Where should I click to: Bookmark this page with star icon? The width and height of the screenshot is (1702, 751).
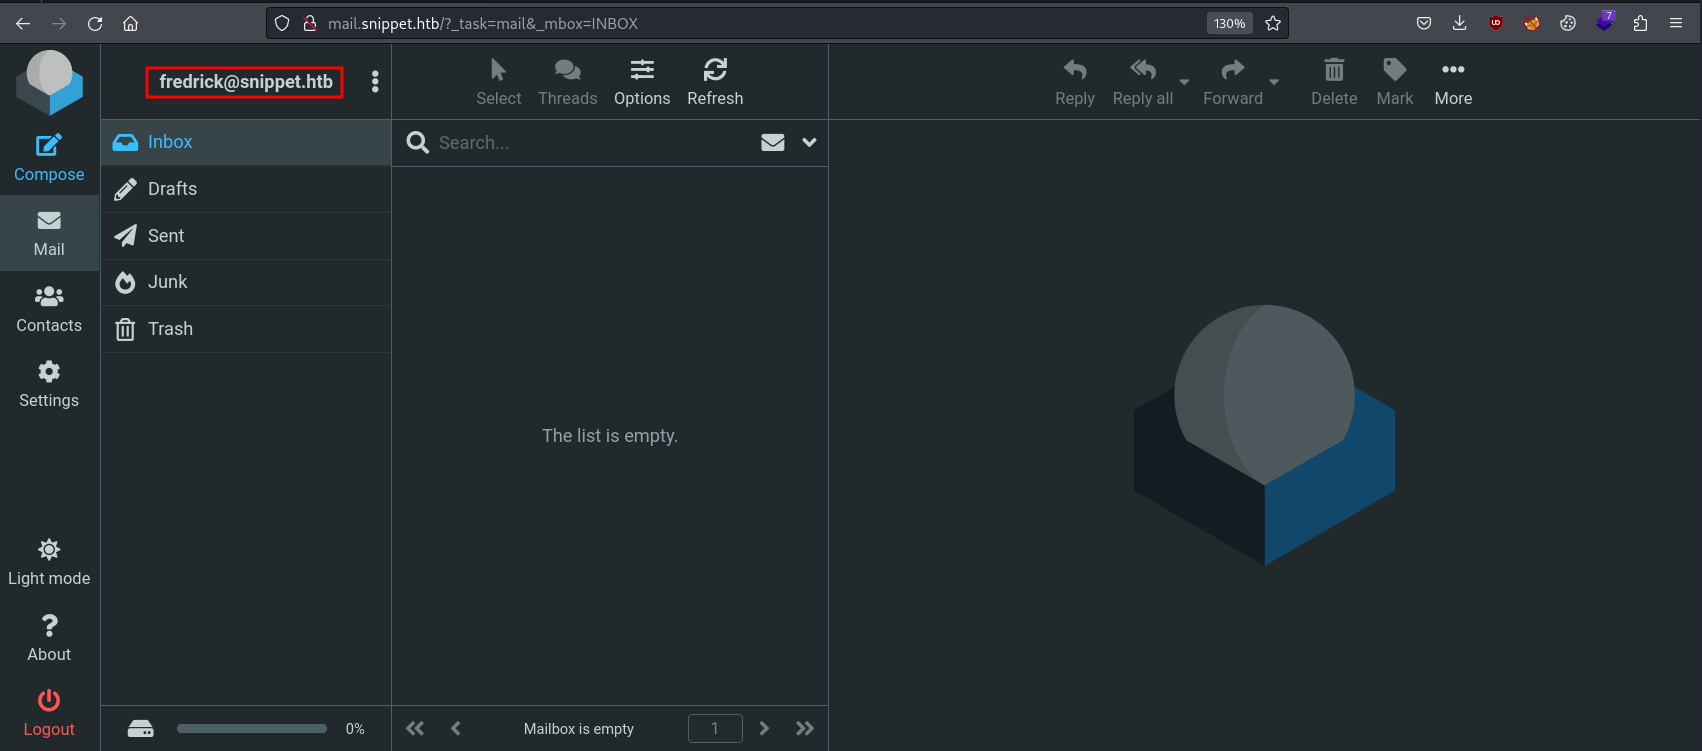[x=1272, y=23]
